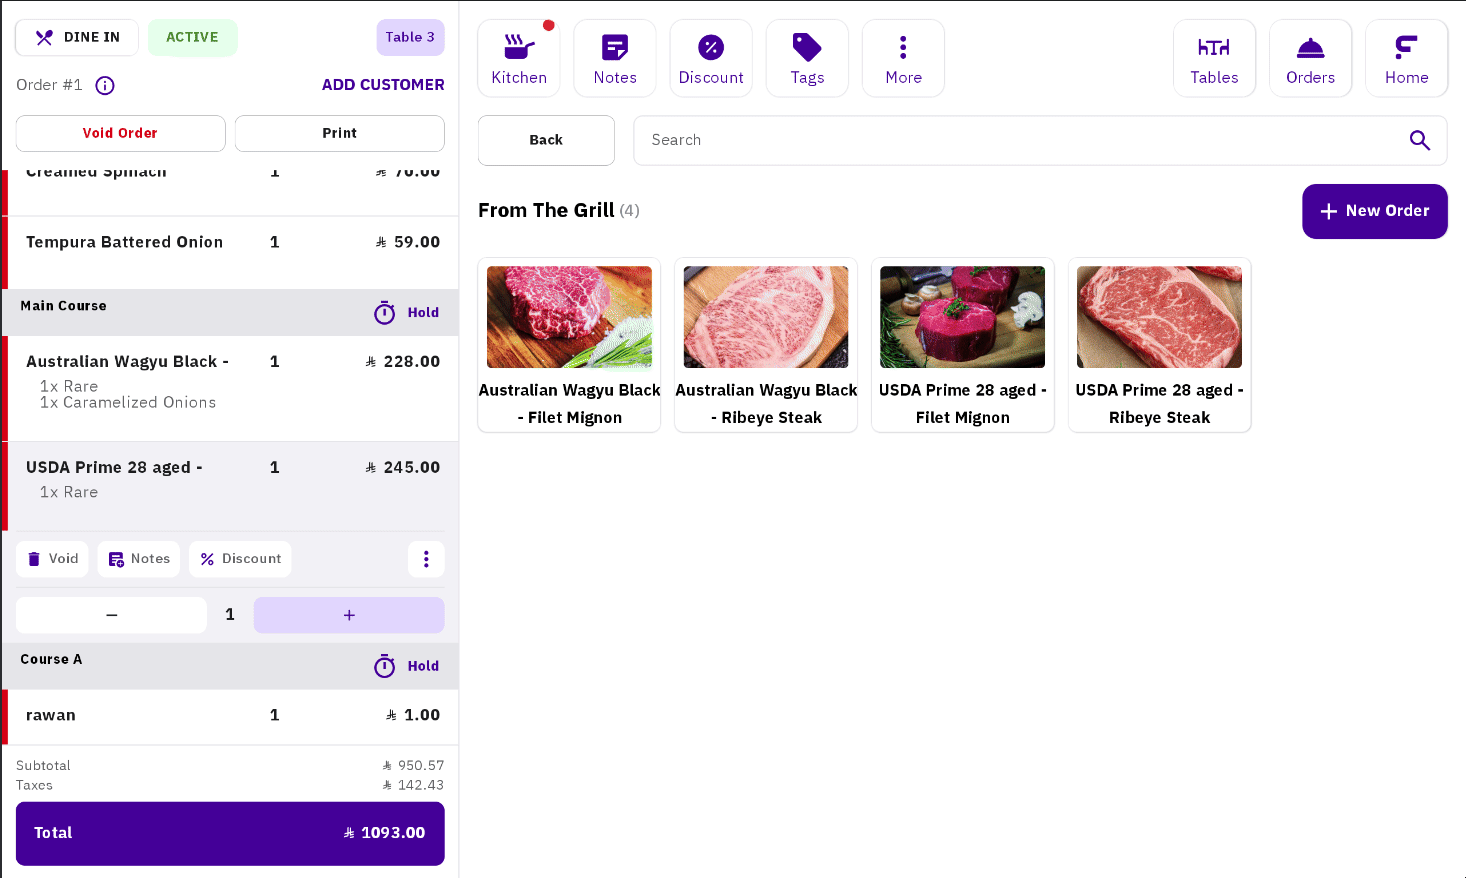This screenshot has width=1466, height=878.
Task: Go to the Tables view
Action: pyautogui.click(x=1213, y=58)
